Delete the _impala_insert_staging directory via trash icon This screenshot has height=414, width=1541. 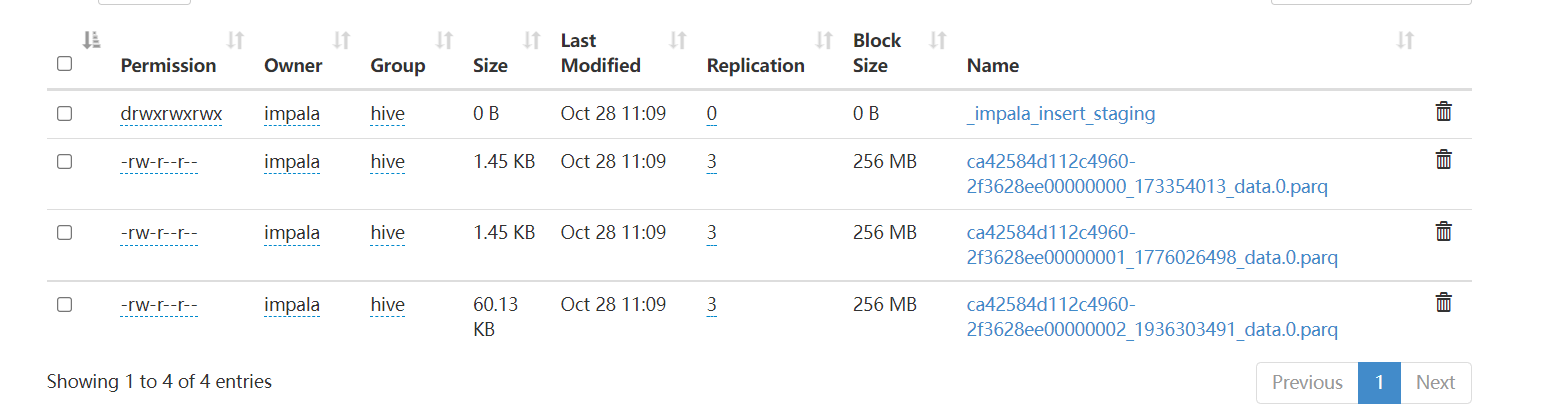point(1443,112)
